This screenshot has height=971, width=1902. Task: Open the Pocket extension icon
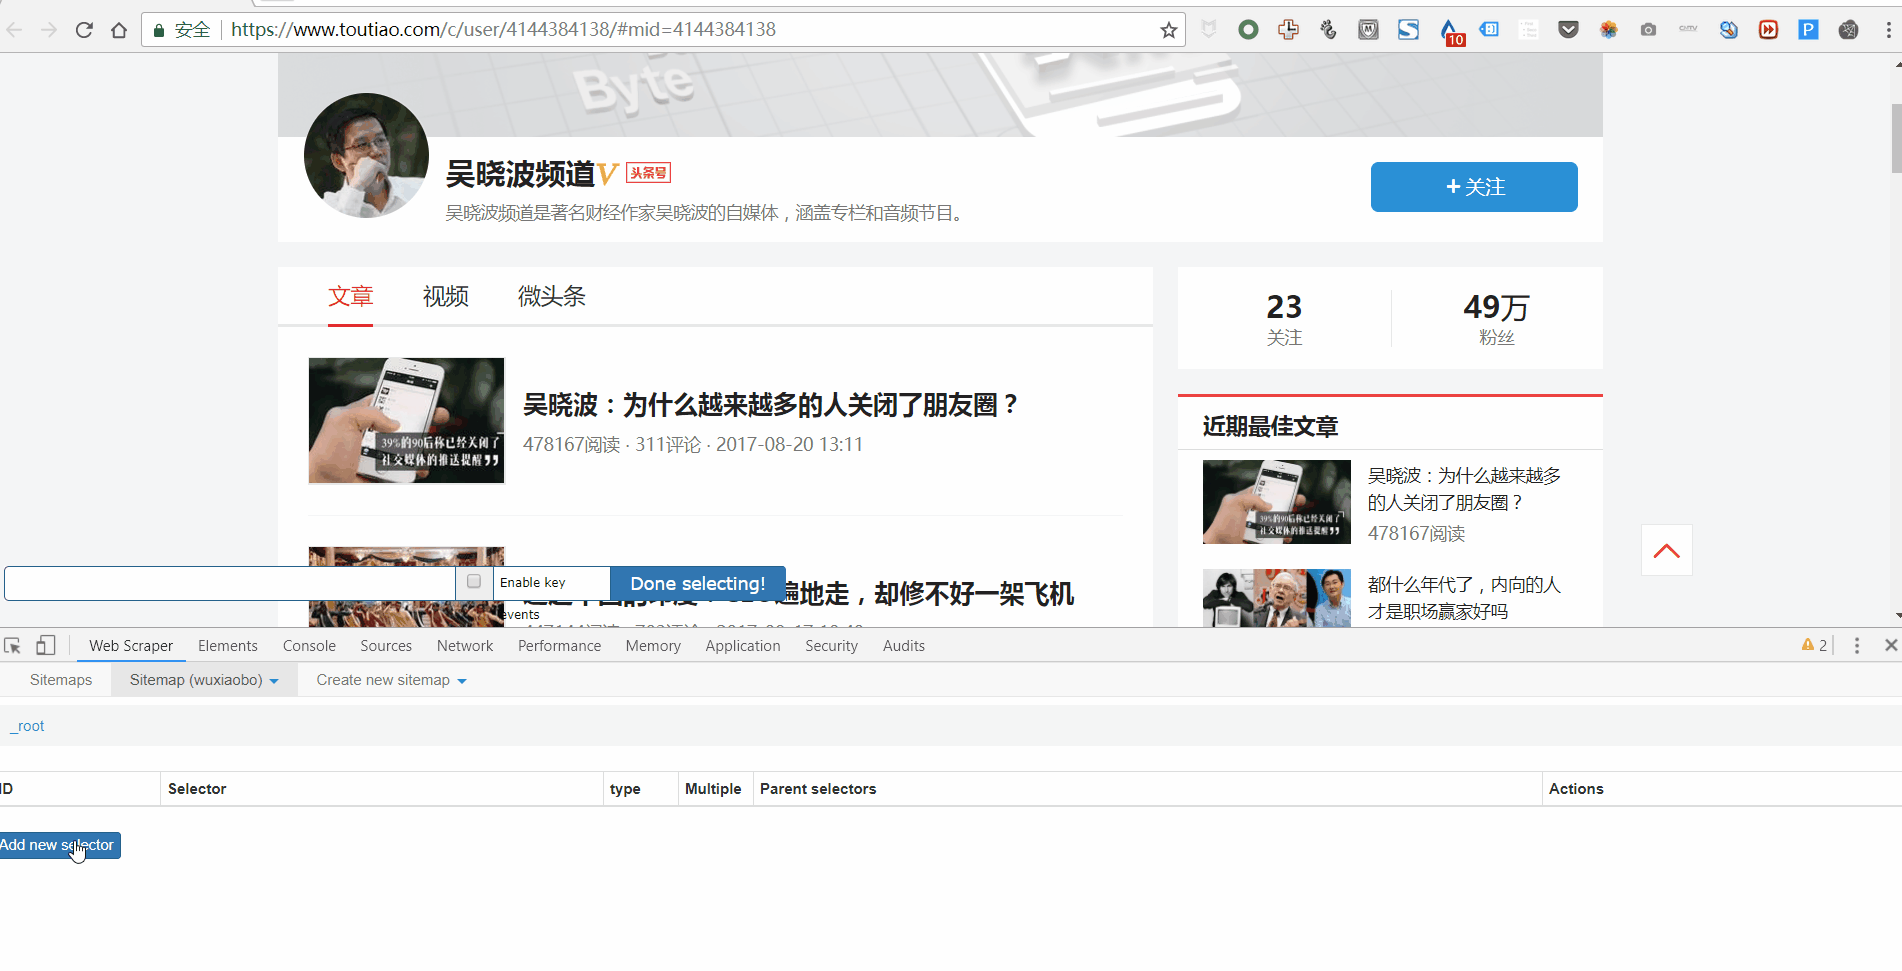click(x=1568, y=30)
